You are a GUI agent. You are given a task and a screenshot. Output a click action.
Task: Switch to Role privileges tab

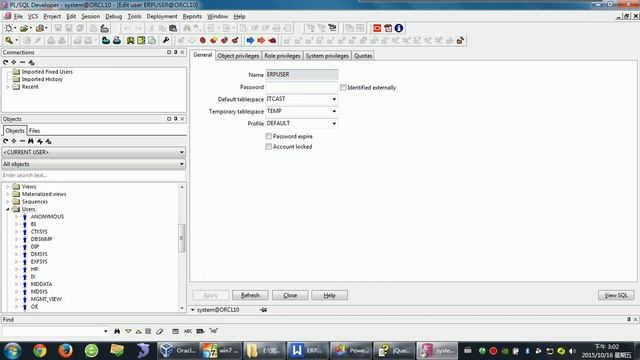click(282, 56)
